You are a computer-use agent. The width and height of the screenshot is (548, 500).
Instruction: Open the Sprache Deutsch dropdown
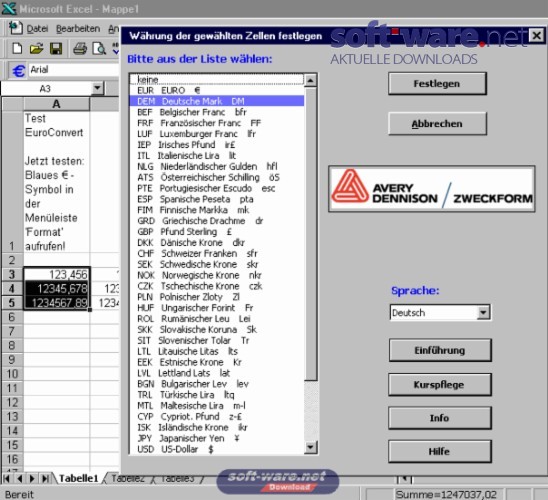pyautogui.click(x=483, y=312)
